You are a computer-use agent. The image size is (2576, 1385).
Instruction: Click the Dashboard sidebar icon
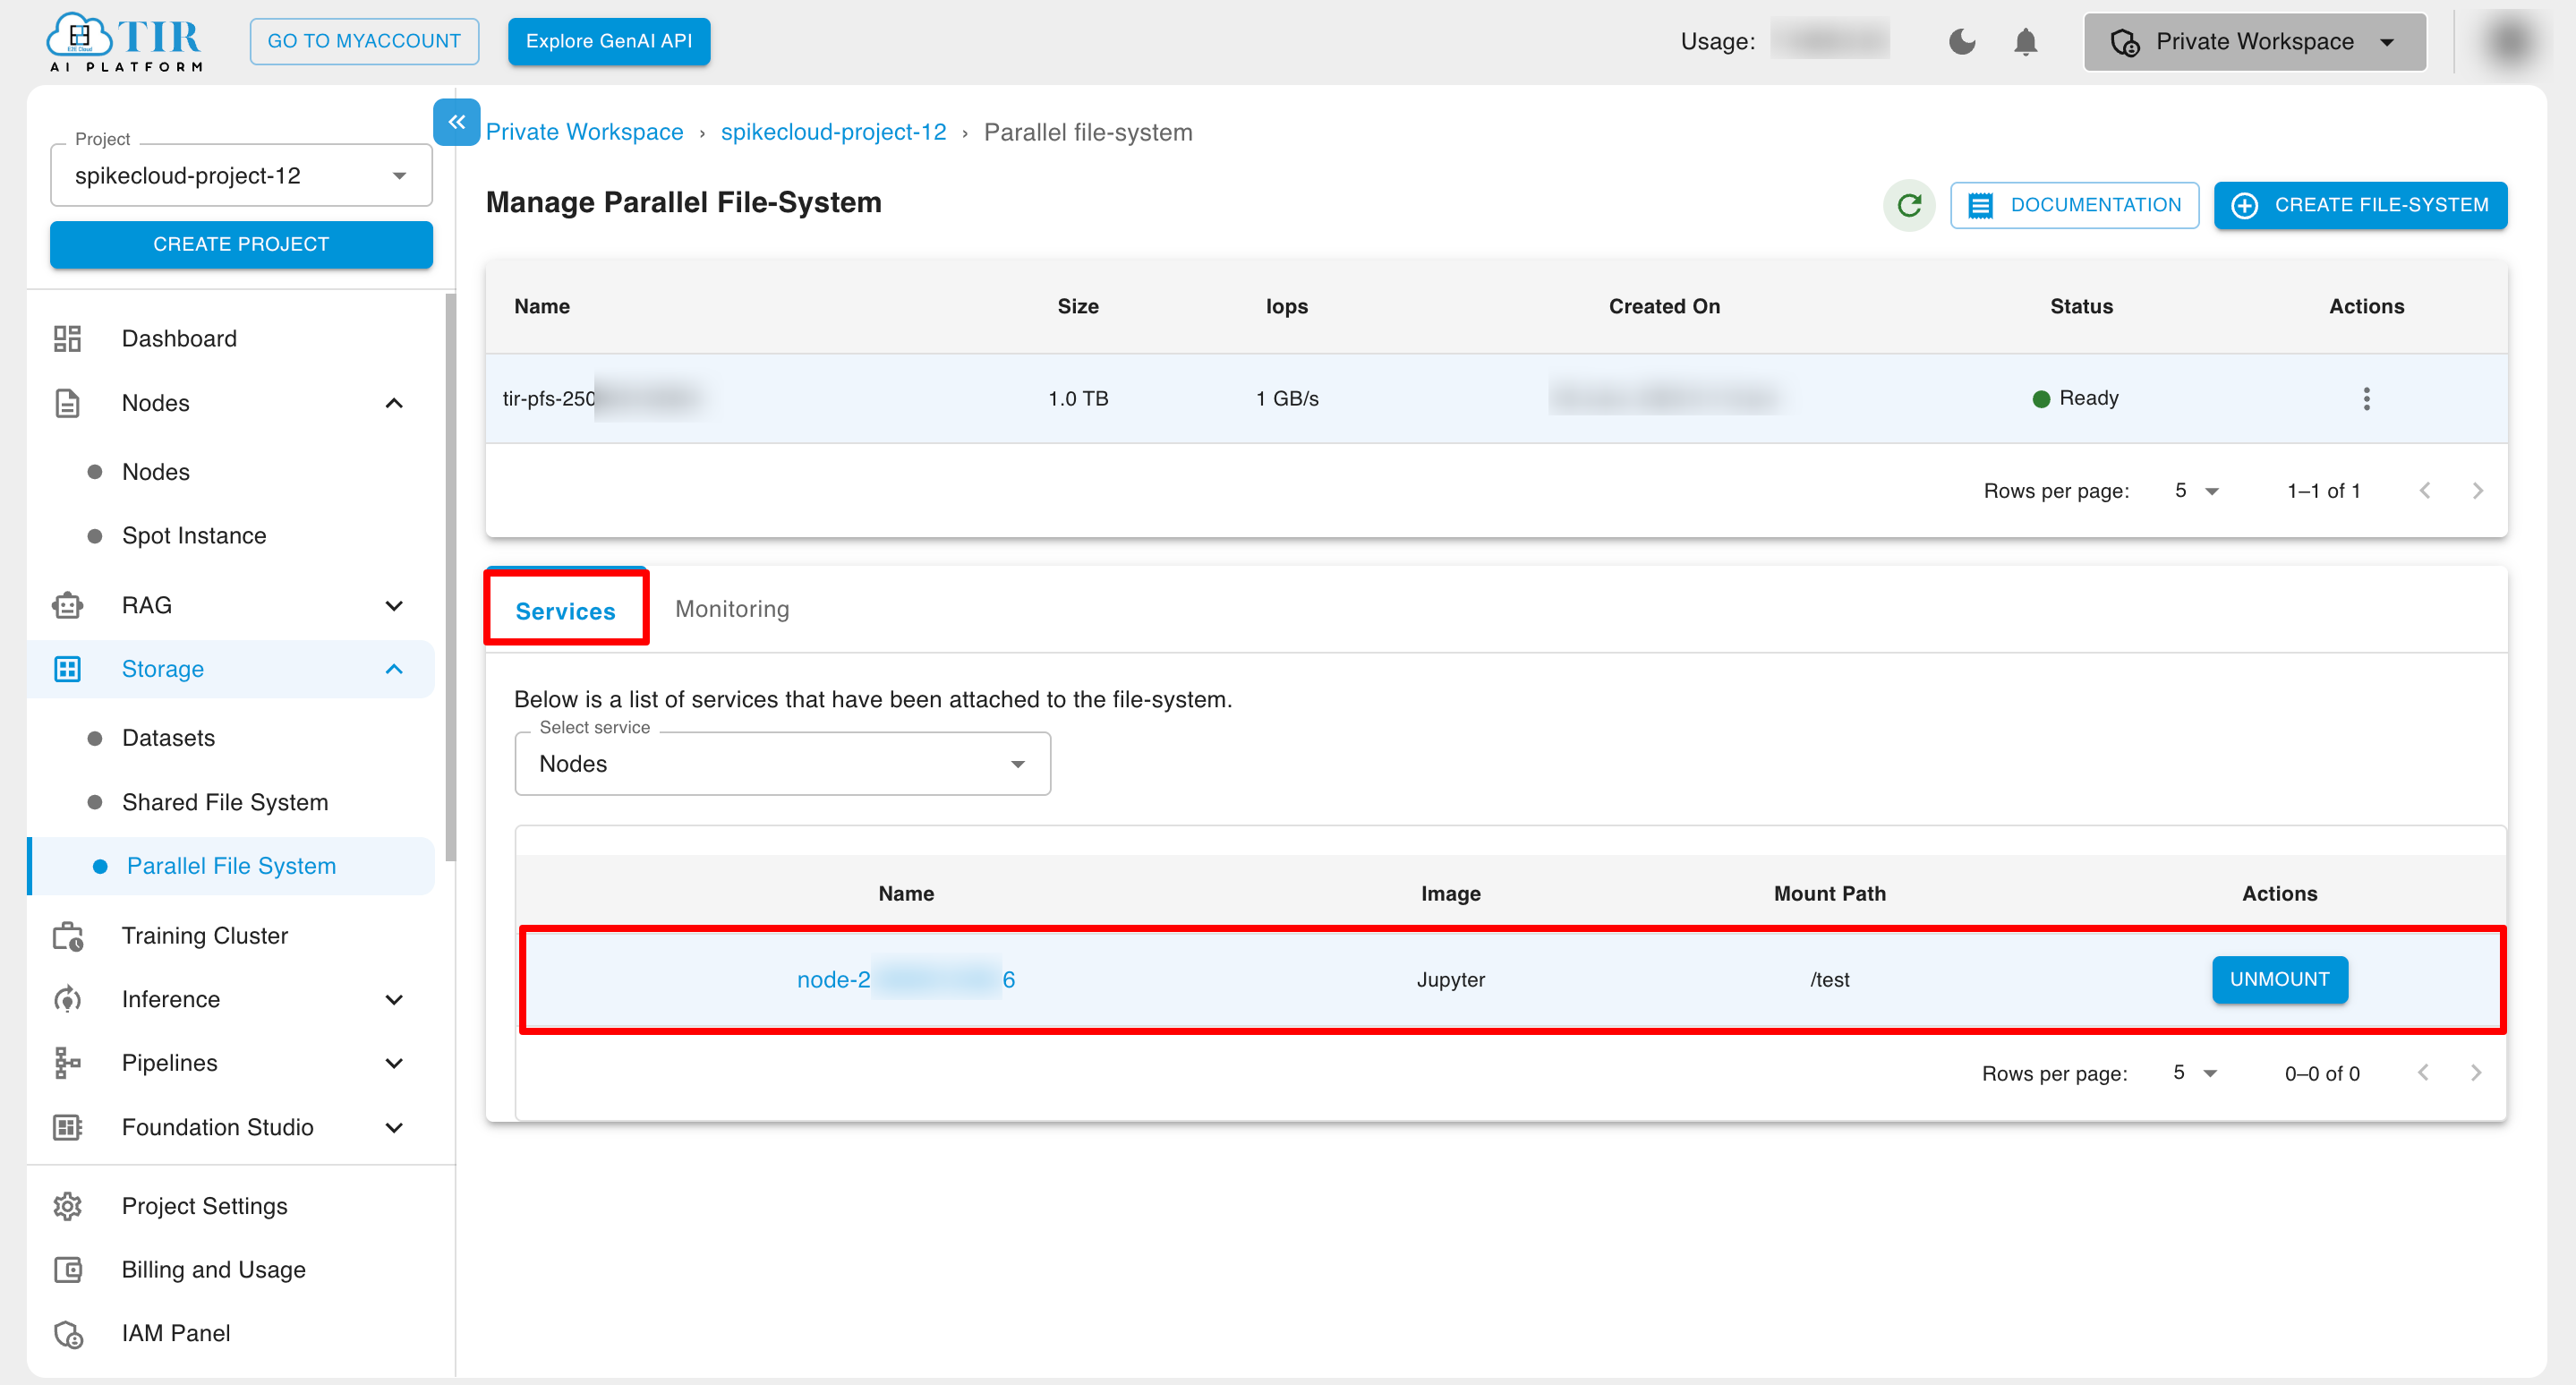(67, 338)
